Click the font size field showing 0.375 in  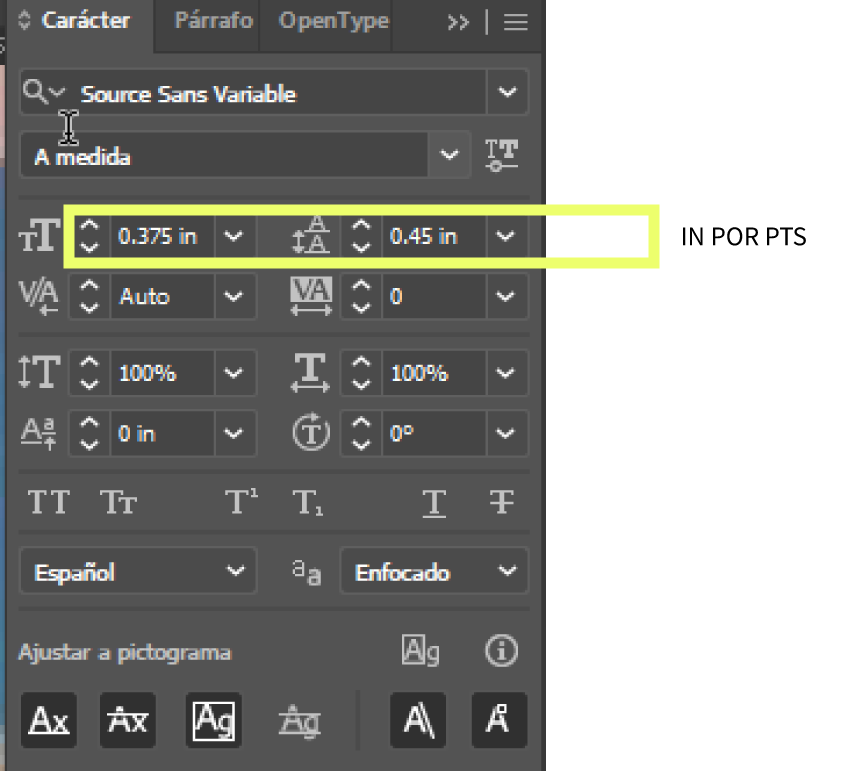(160, 237)
